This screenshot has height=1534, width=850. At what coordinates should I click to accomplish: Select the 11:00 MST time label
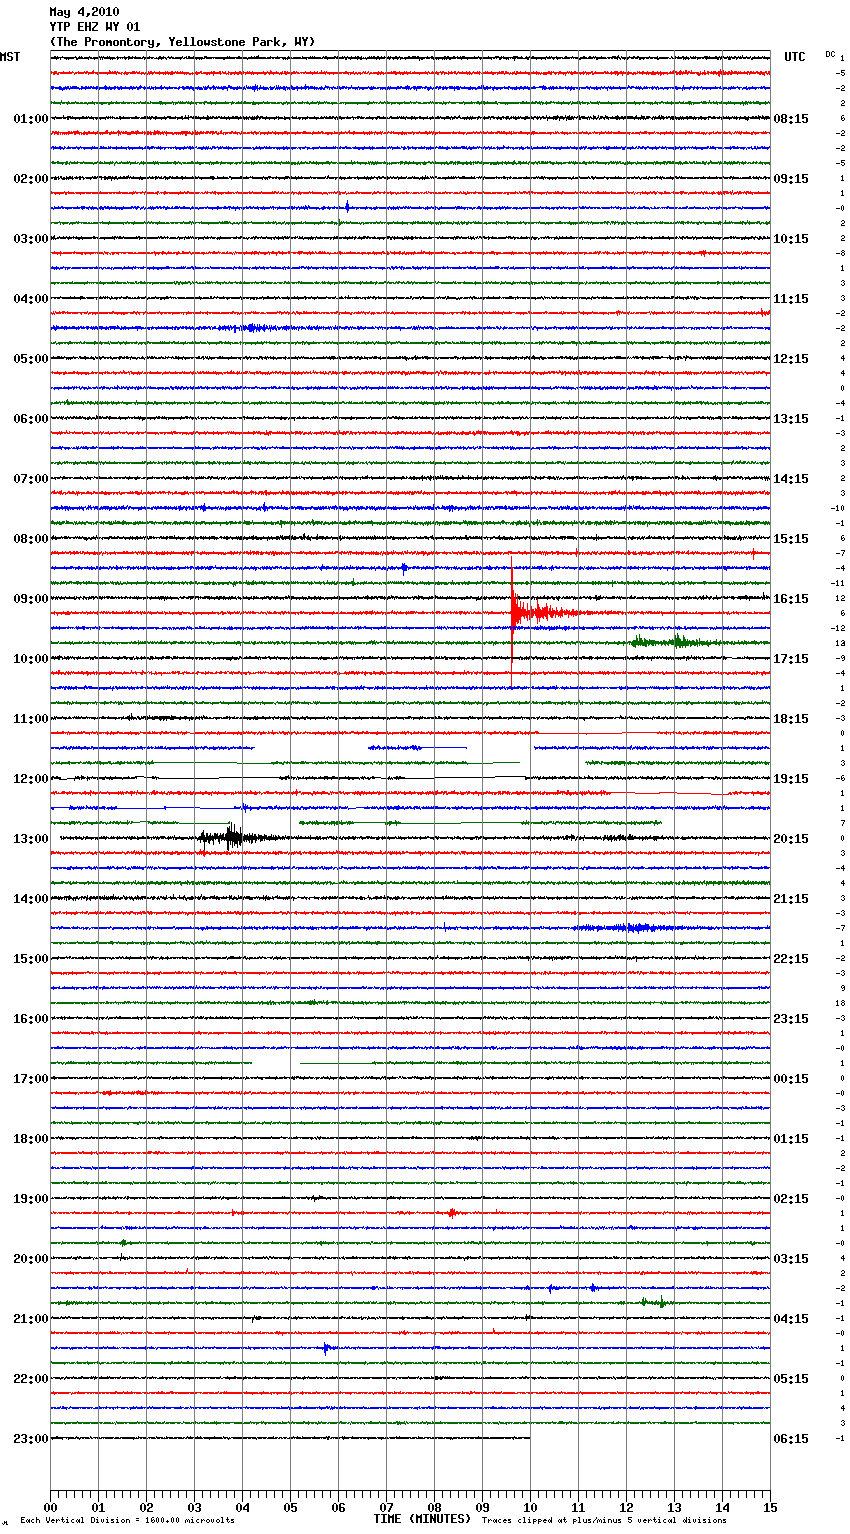coord(31,719)
